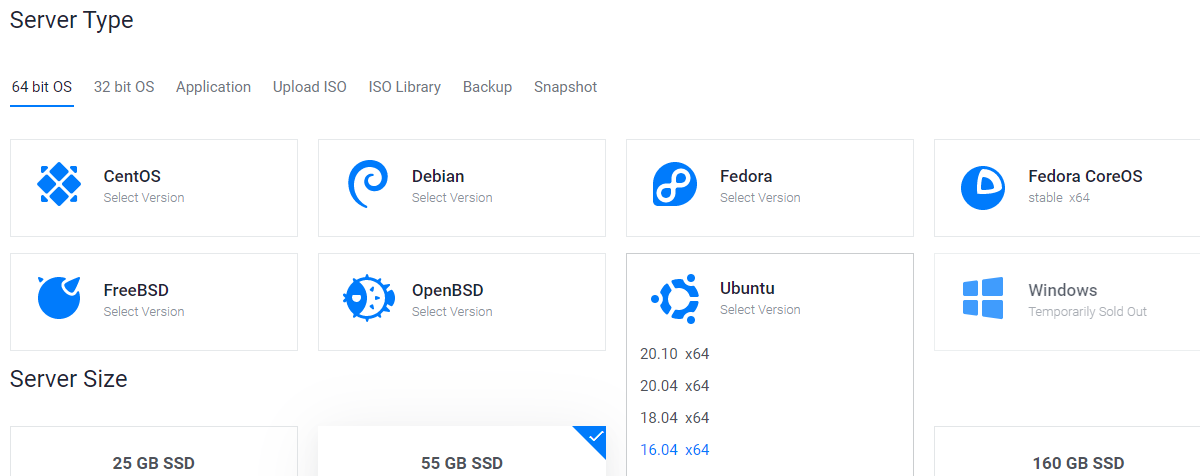This screenshot has height=476, width=1200.
Task: Expand FreeBSD Select Version dropdown
Action: point(144,312)
